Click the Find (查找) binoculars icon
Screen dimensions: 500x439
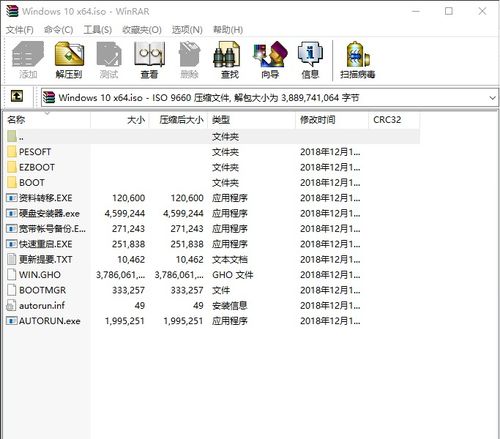[227, 54]
